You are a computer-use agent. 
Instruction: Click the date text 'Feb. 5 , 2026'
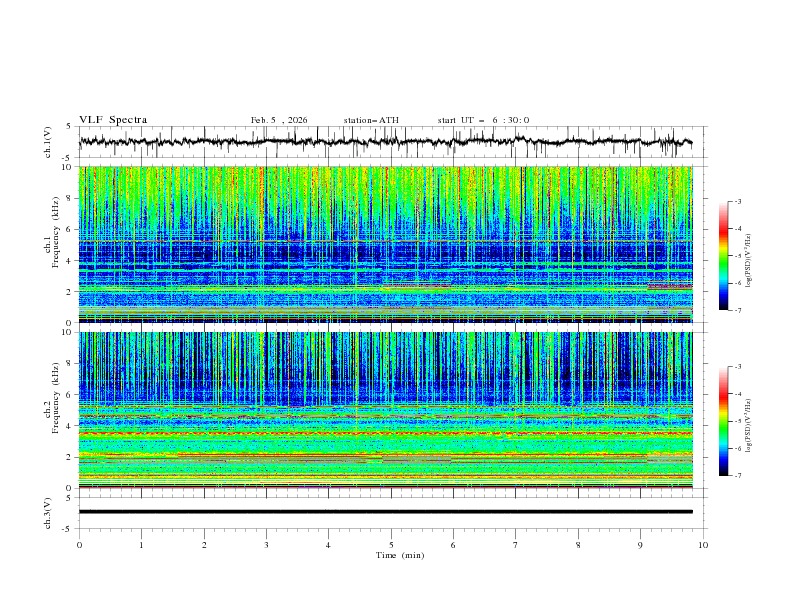[x=279, y=120]
